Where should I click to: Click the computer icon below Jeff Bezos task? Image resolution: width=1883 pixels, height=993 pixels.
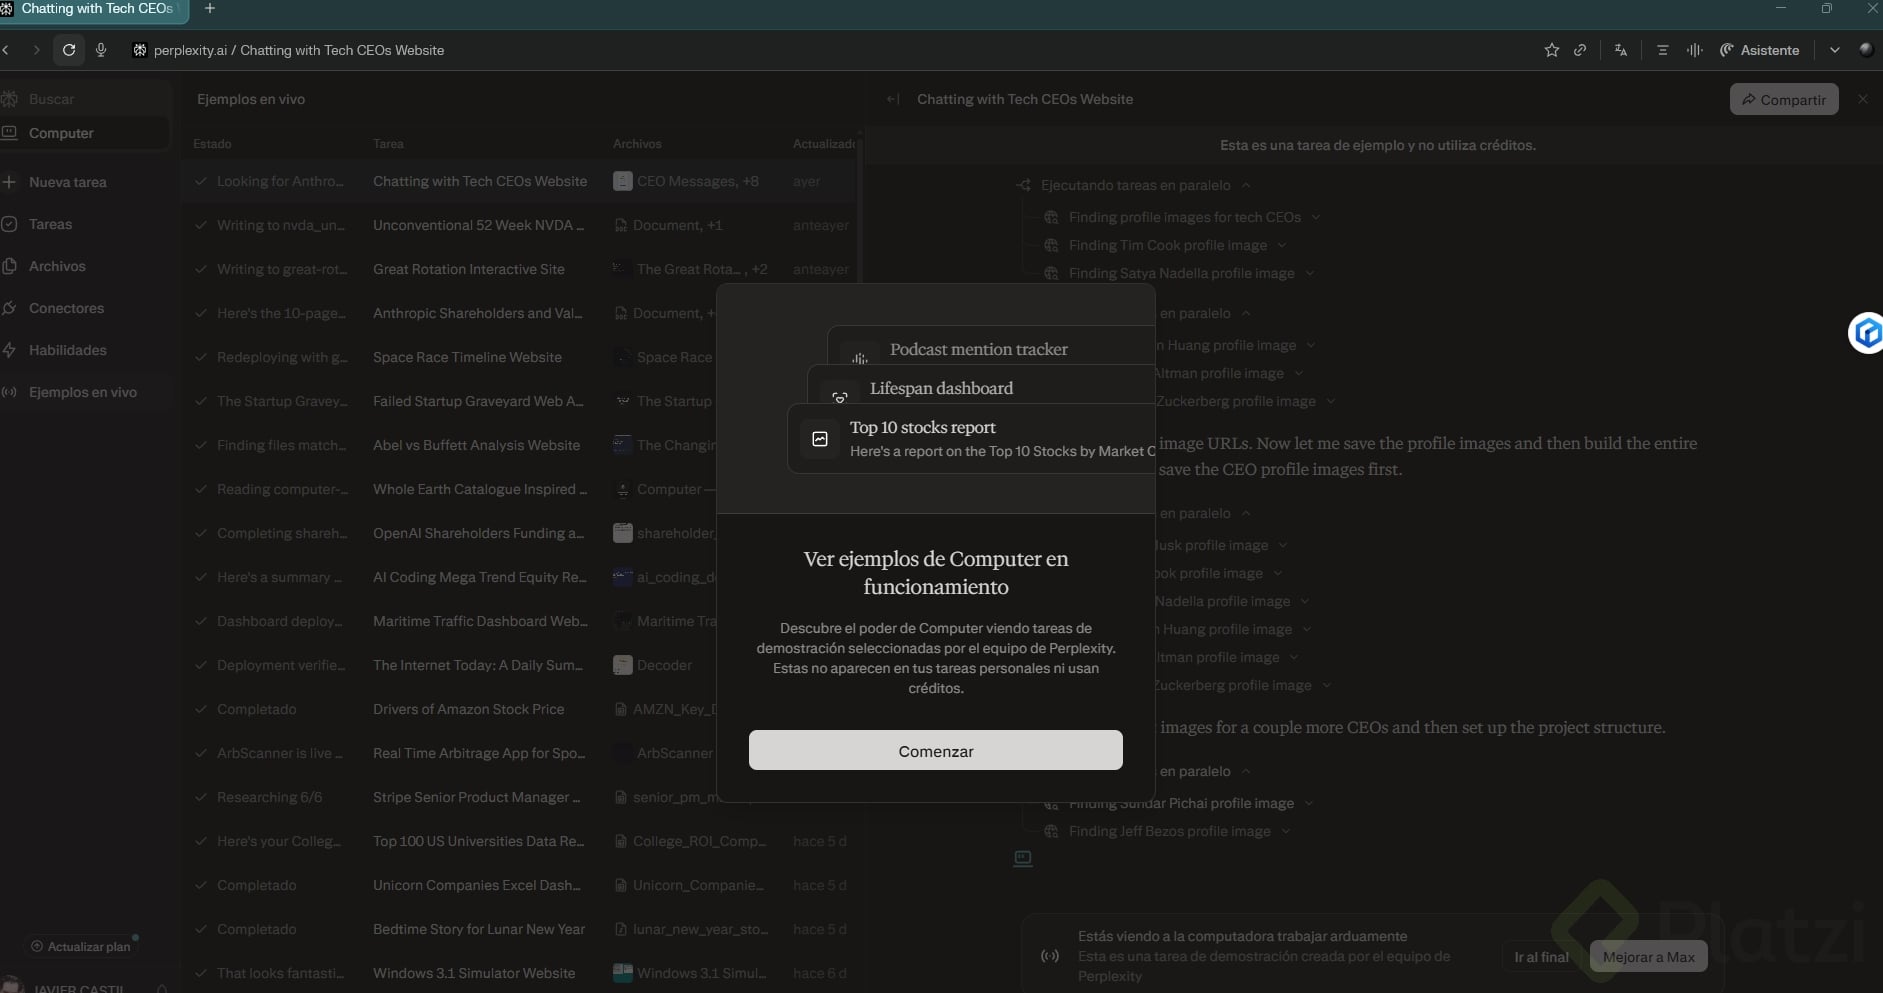[x=1023, y=859]
